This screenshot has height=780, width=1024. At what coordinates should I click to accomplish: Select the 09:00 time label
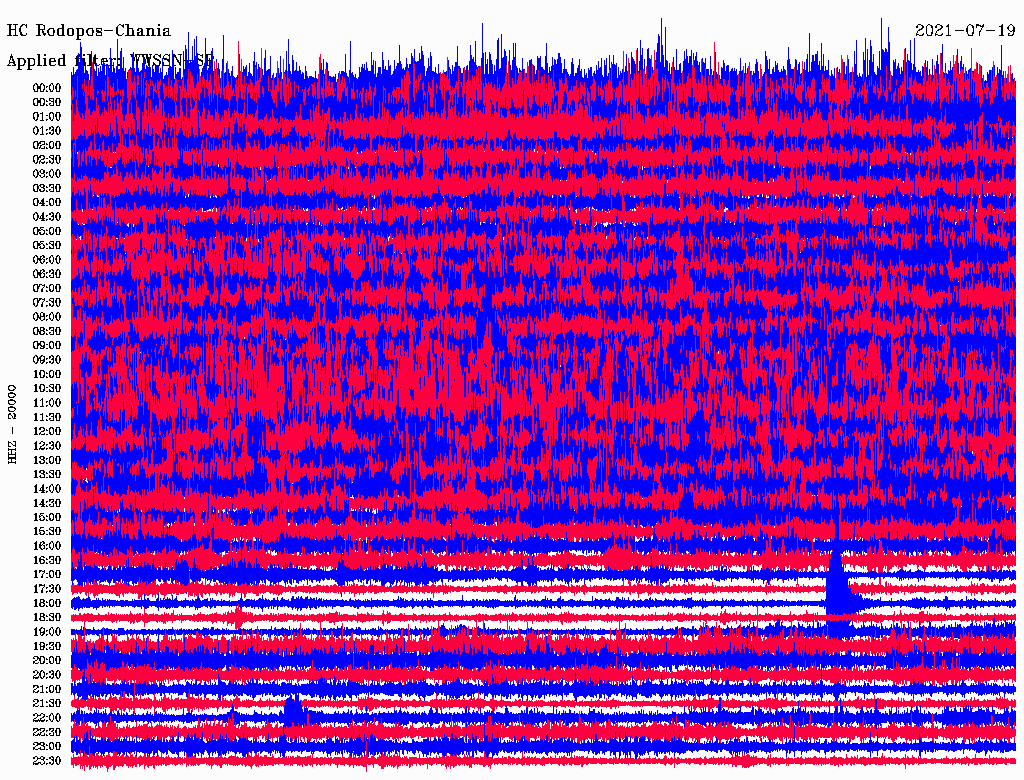pyautogui.click(x=47, y=346)
